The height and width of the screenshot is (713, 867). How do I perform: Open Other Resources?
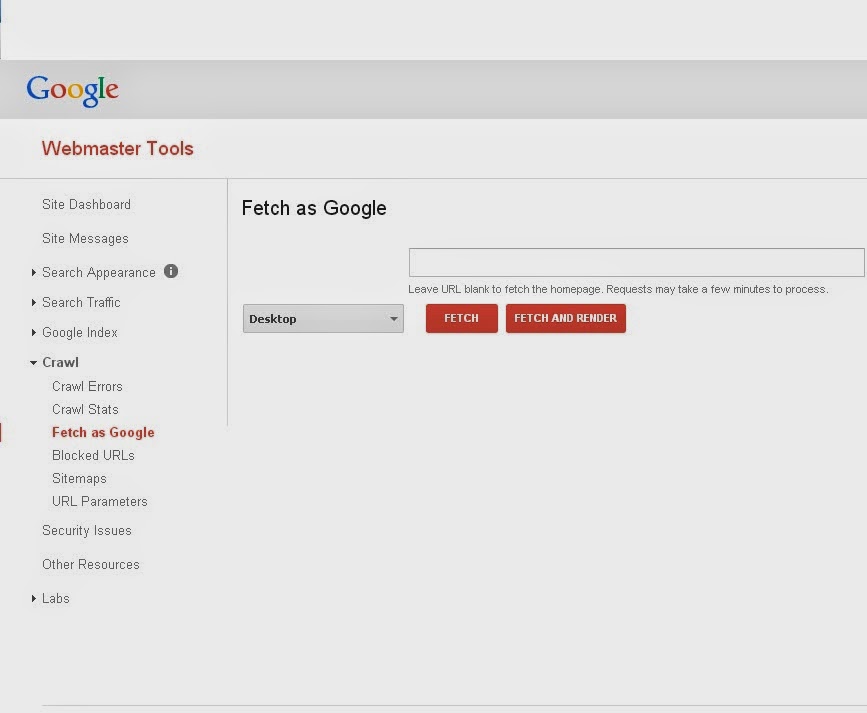click(90, 564)
